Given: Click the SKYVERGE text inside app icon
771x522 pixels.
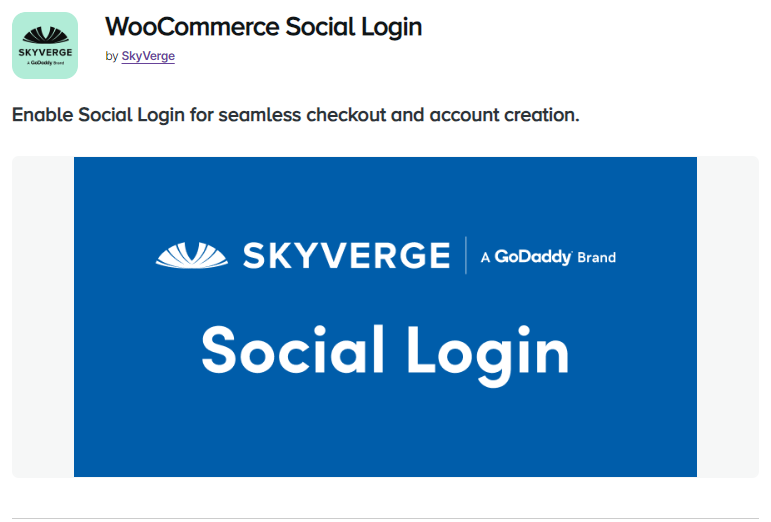Looking at the screenshot, I should pyautogui.click(x=45, y=52).
